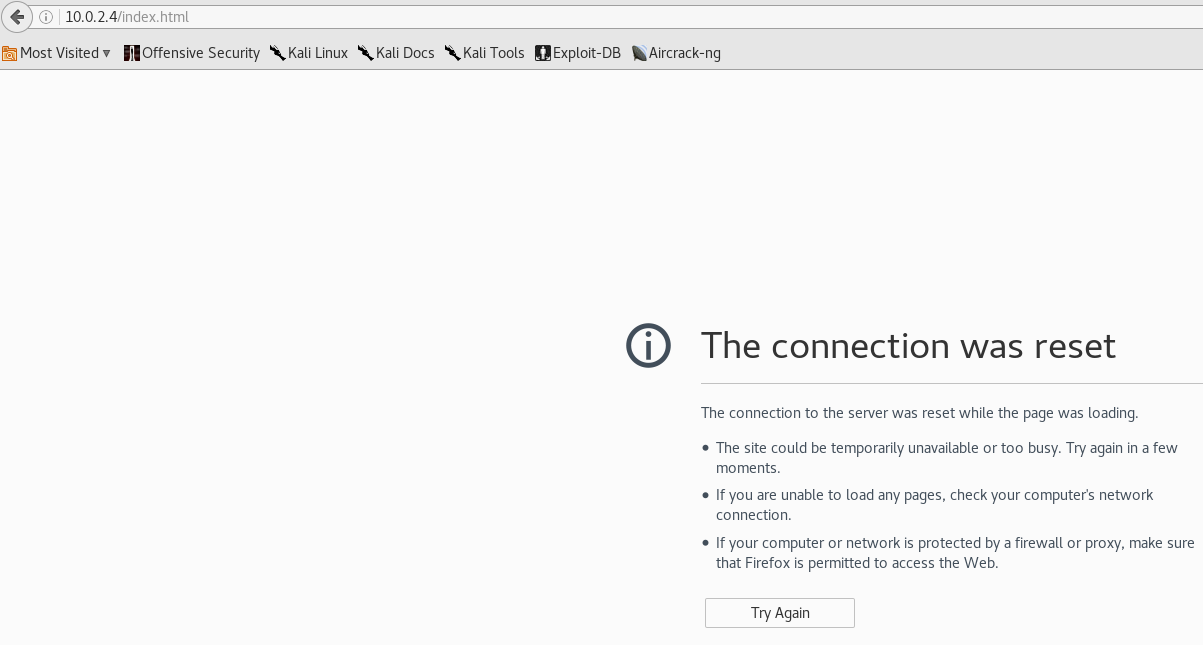Click the circled info icon beside error heading
1203x645 pixels.
point(648,346)
